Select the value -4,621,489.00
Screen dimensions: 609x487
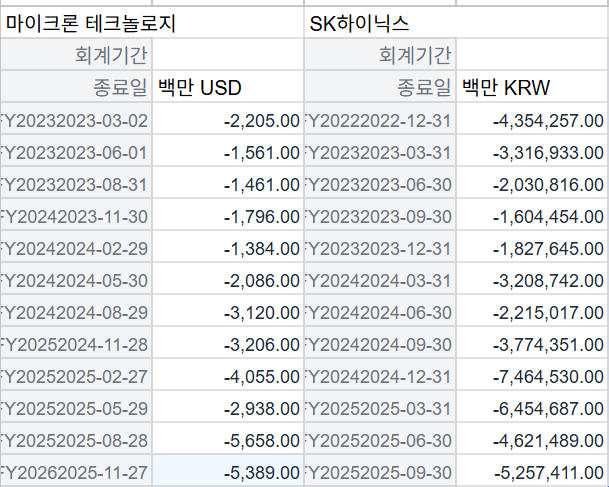(x=532, y=439)
